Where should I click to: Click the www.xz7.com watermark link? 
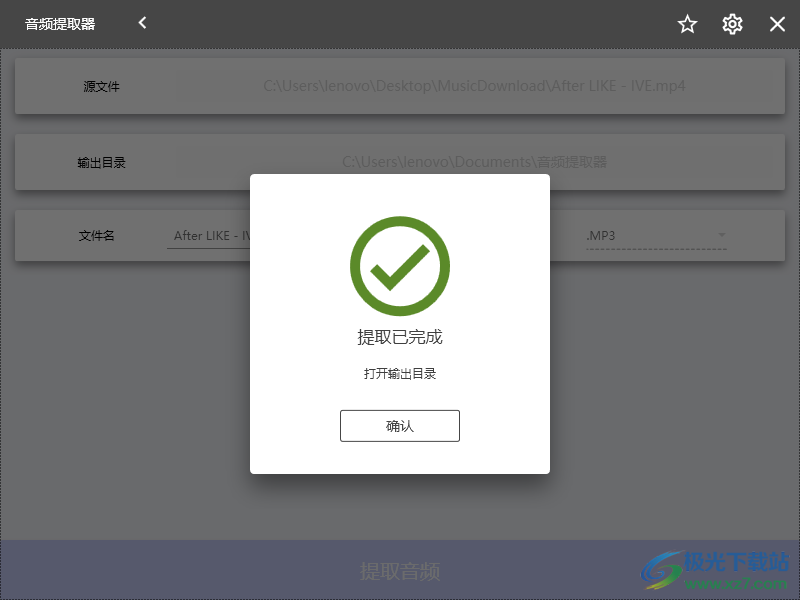[735, 584]
